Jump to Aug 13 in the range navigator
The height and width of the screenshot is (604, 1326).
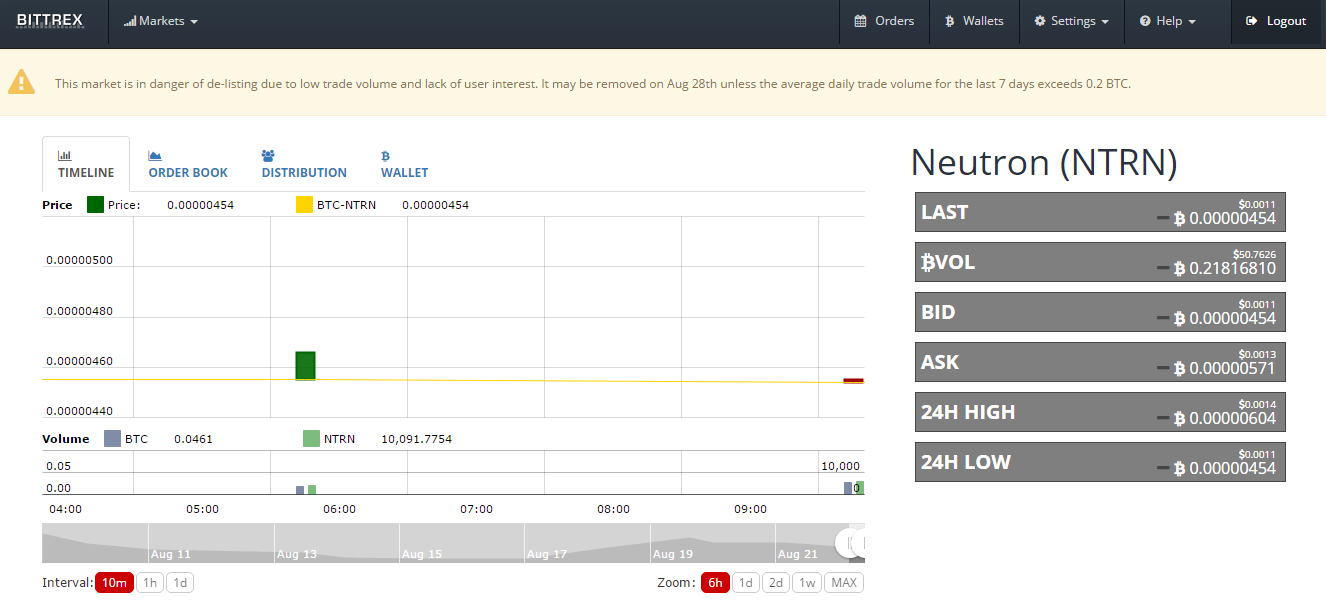click(296, 554)
